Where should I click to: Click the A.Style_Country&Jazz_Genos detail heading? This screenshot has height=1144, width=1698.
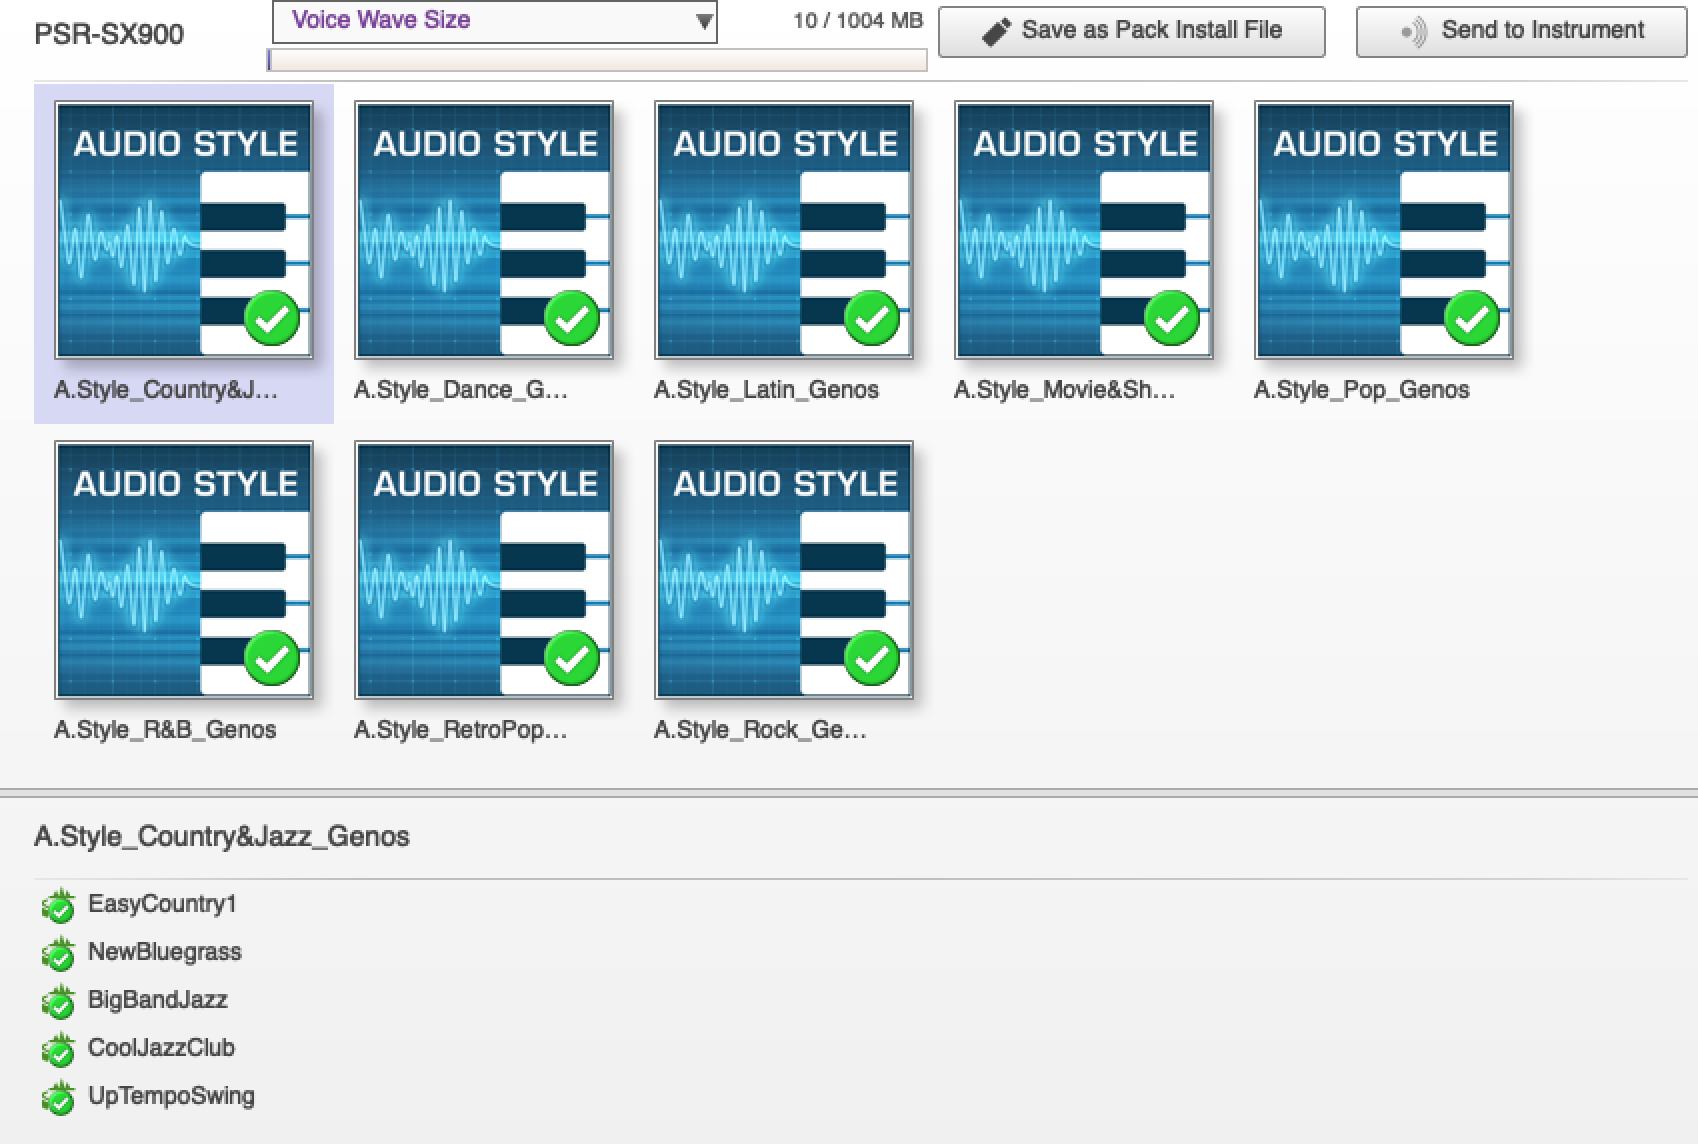pos(222,836)
